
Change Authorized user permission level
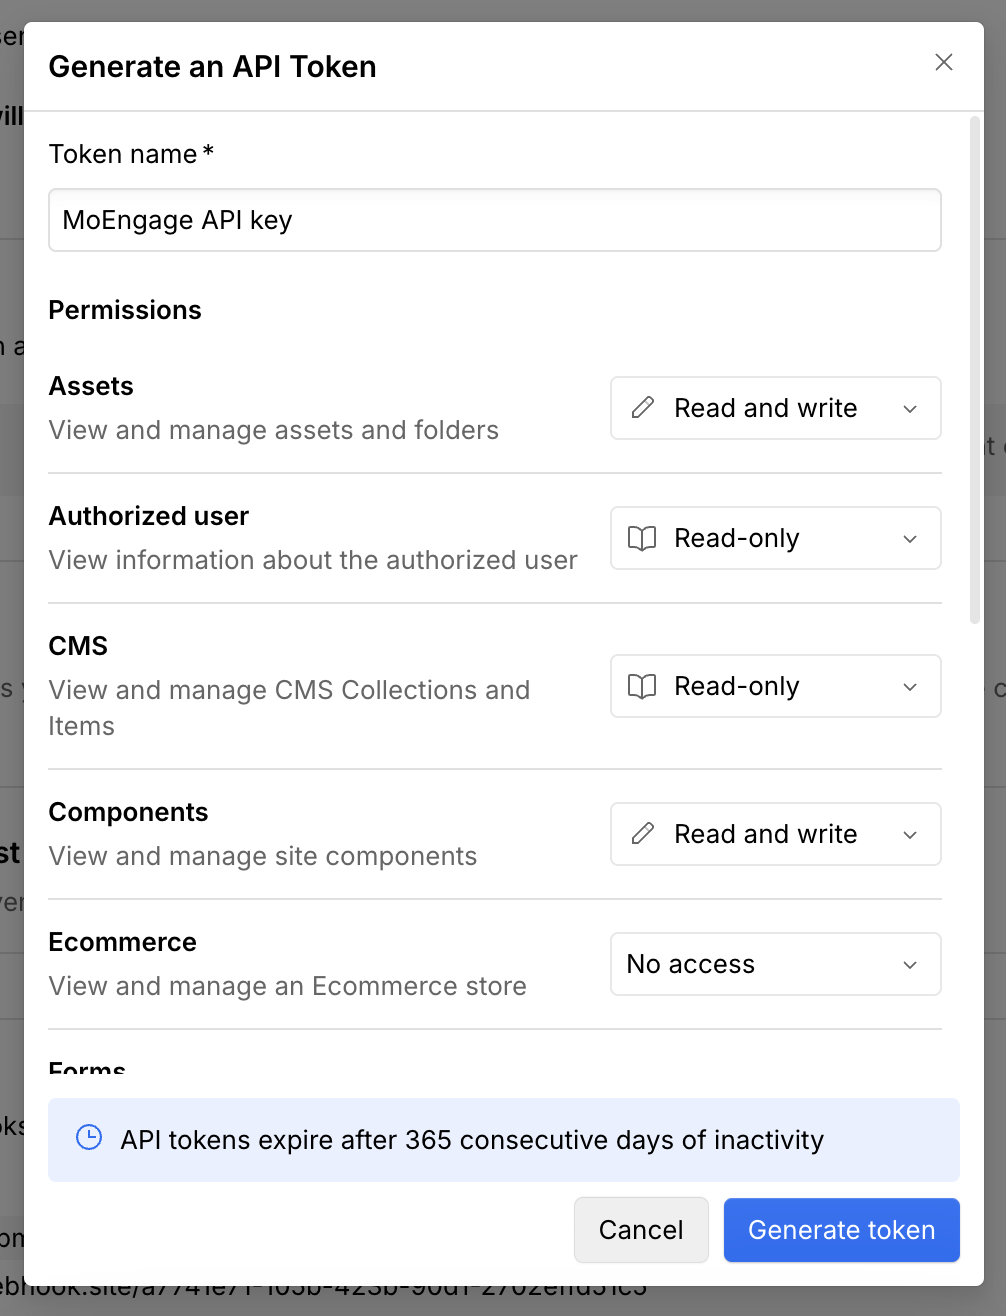[x=775, y=538]
